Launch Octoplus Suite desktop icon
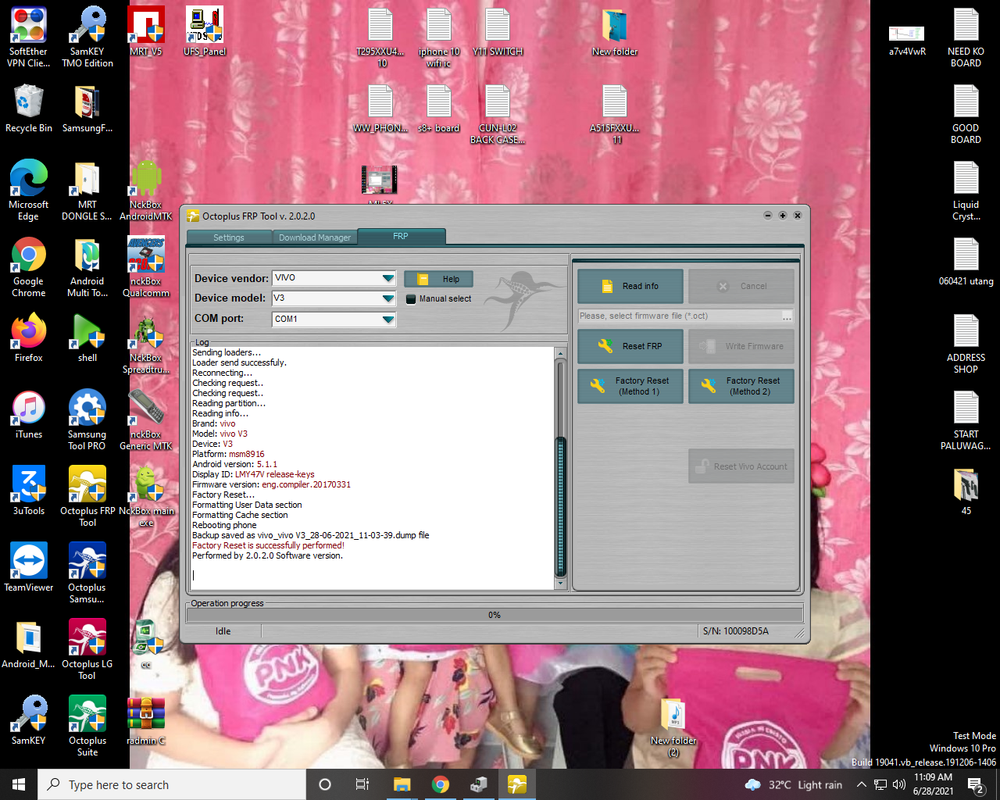The image size is (1000, 800). pyautogui.click(x=87, y=726)
